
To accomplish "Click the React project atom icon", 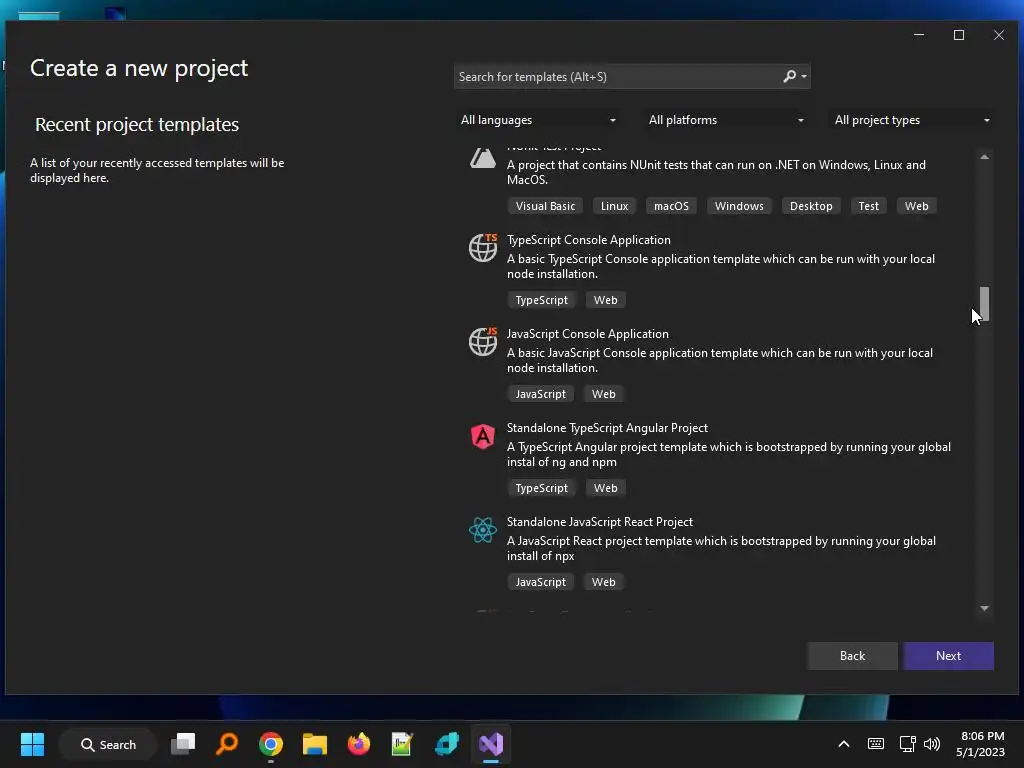I will tap(483, 530).
